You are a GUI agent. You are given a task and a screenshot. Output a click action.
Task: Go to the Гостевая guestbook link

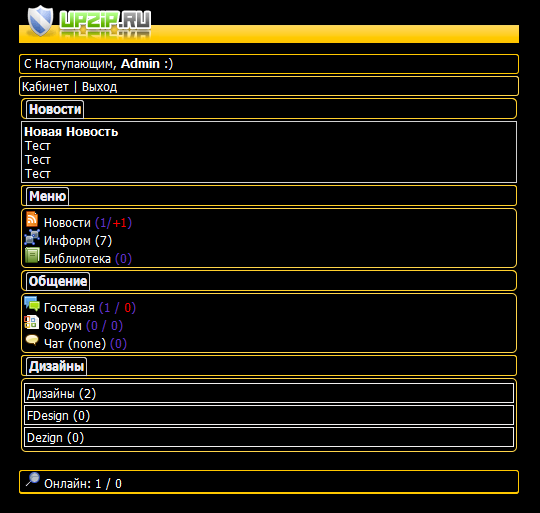69,307
